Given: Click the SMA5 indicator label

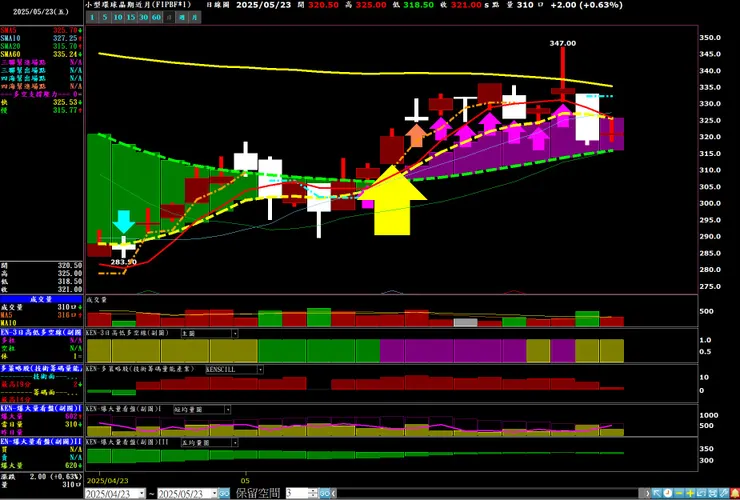Looking at the screenshot, I should tap(8, 30).
